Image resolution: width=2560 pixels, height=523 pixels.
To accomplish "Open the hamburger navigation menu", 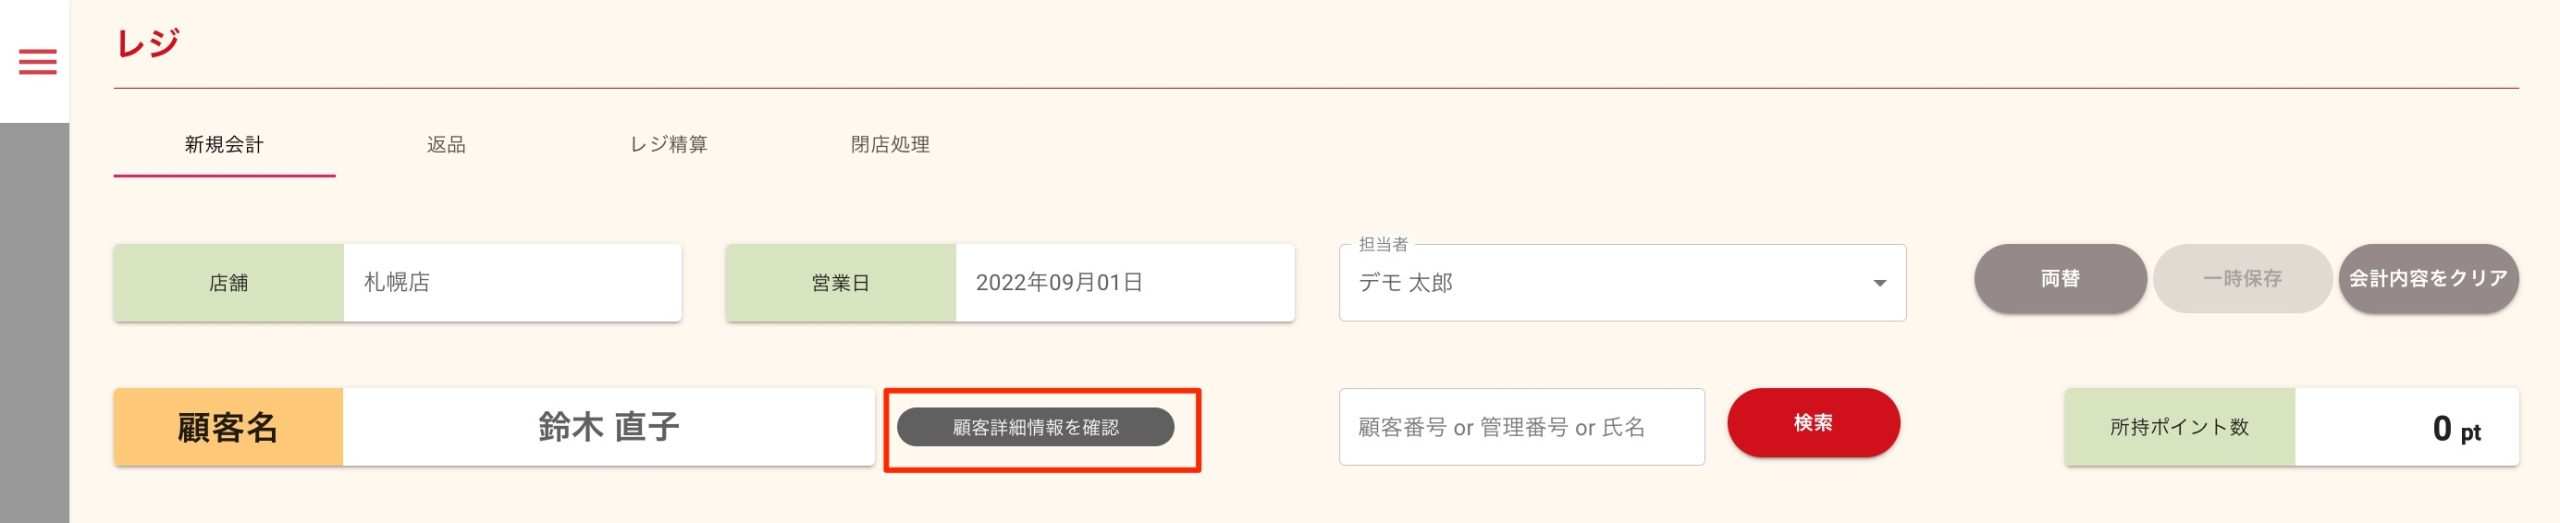I will tap(38, 62).
